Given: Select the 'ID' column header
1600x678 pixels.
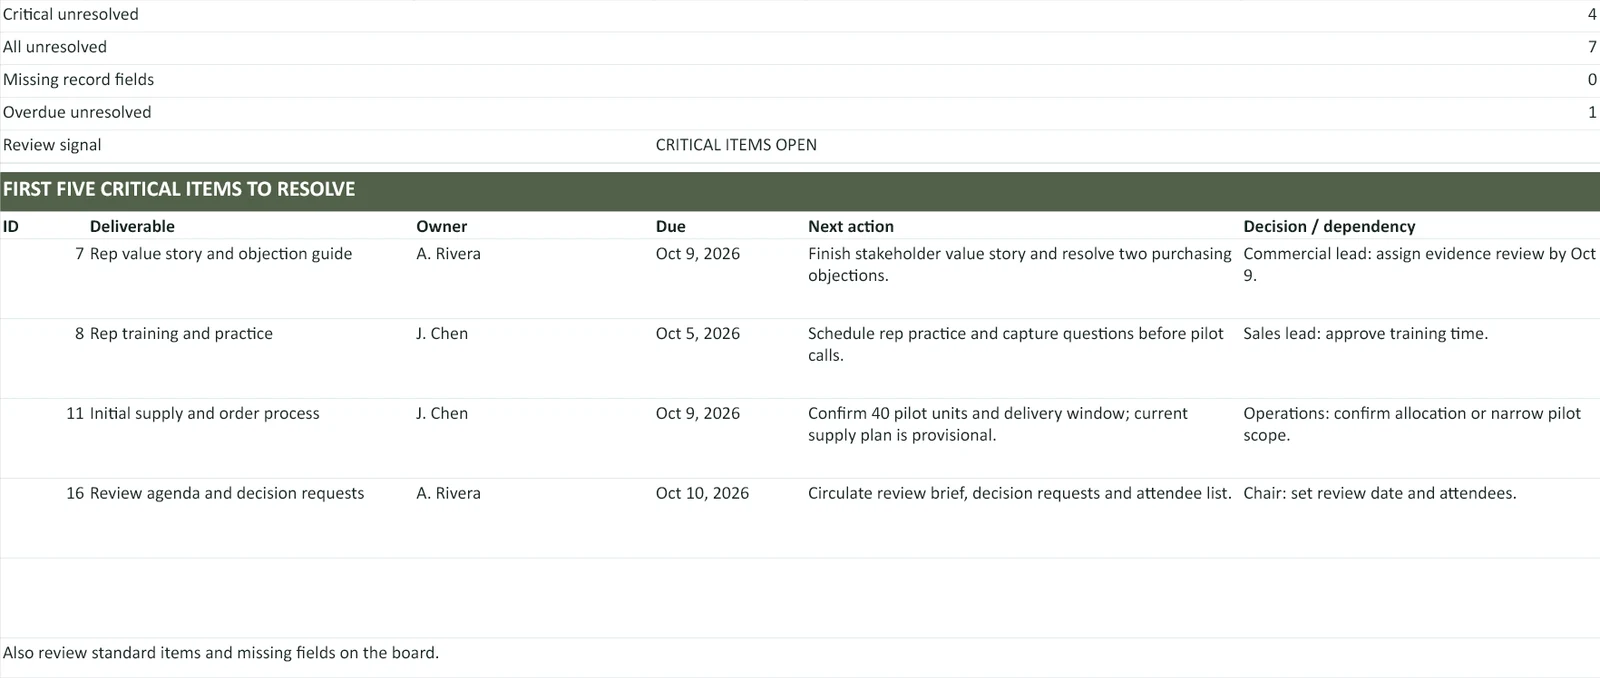Looking at the screenshot, I should (11, 226).
